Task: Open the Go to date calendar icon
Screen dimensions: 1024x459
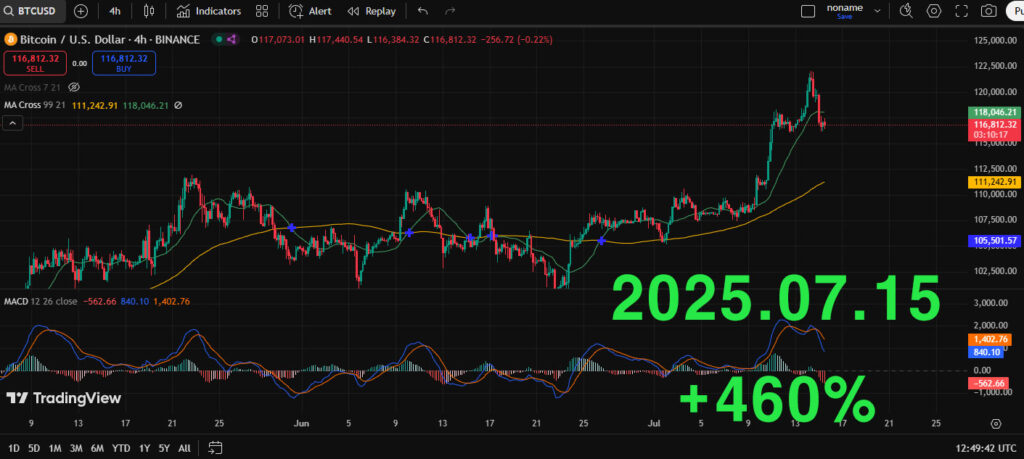Action: pos(216,448)
